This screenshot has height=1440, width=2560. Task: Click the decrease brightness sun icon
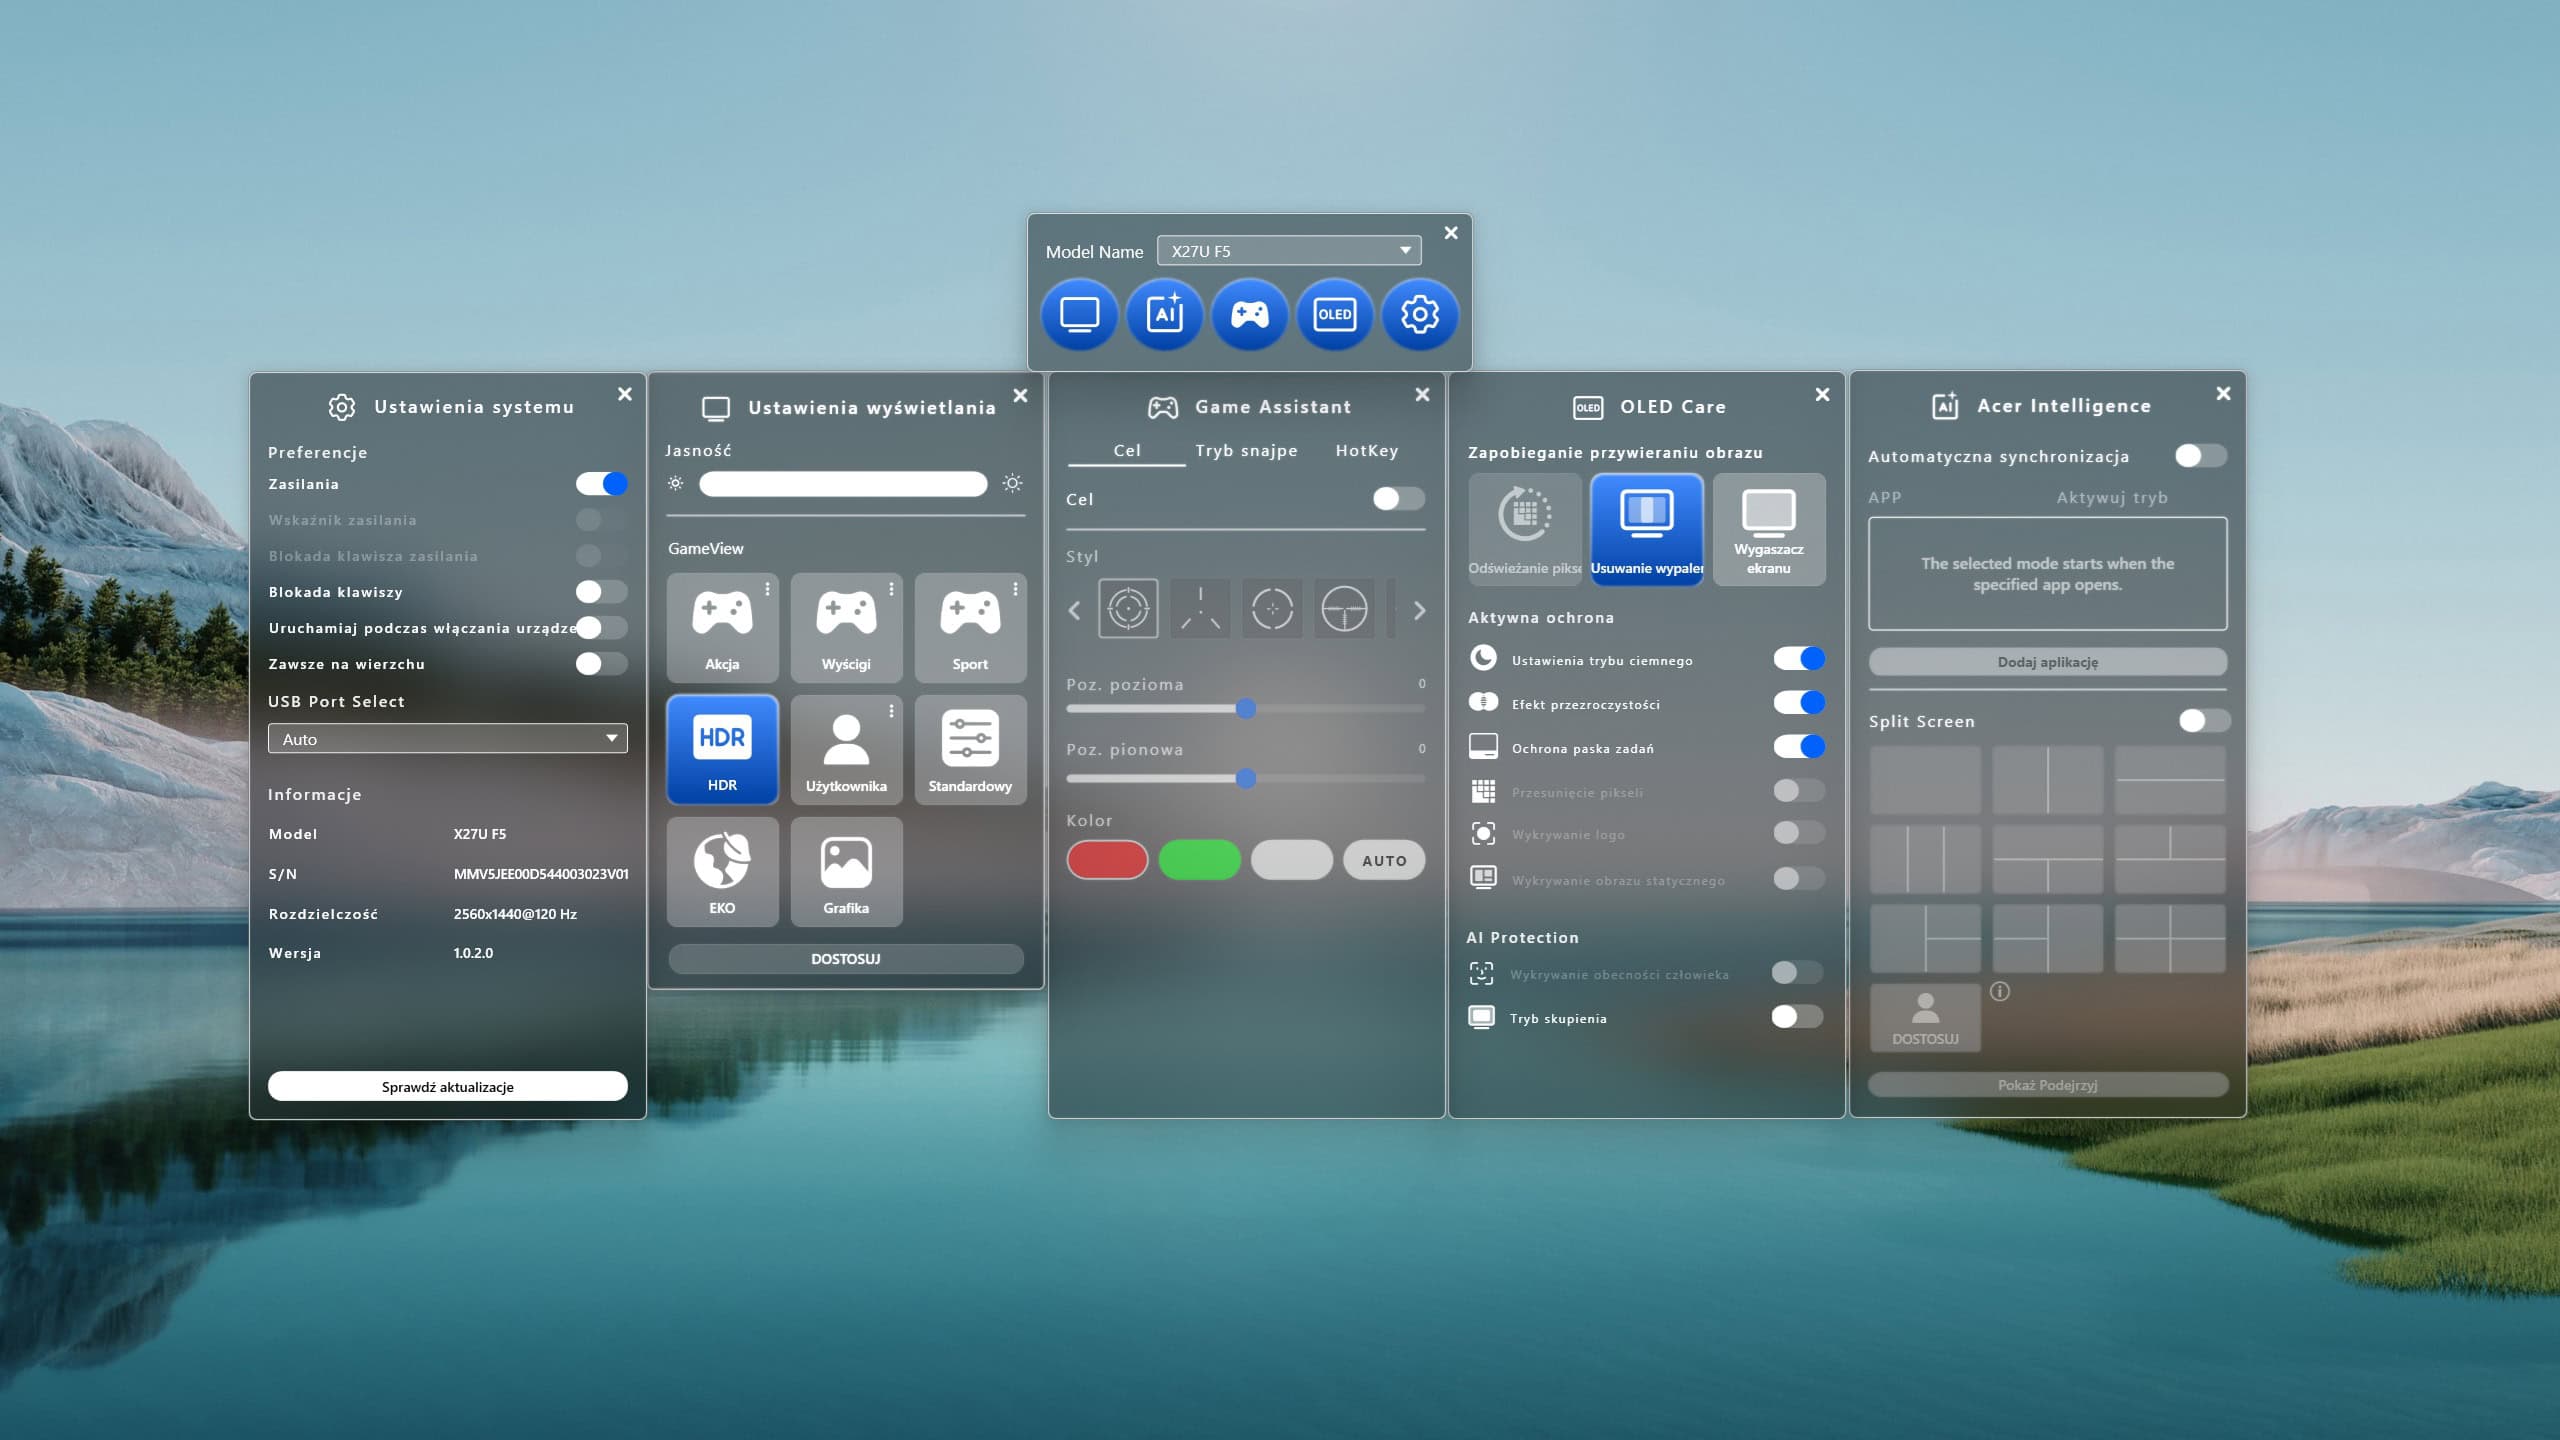pos(676,484)
